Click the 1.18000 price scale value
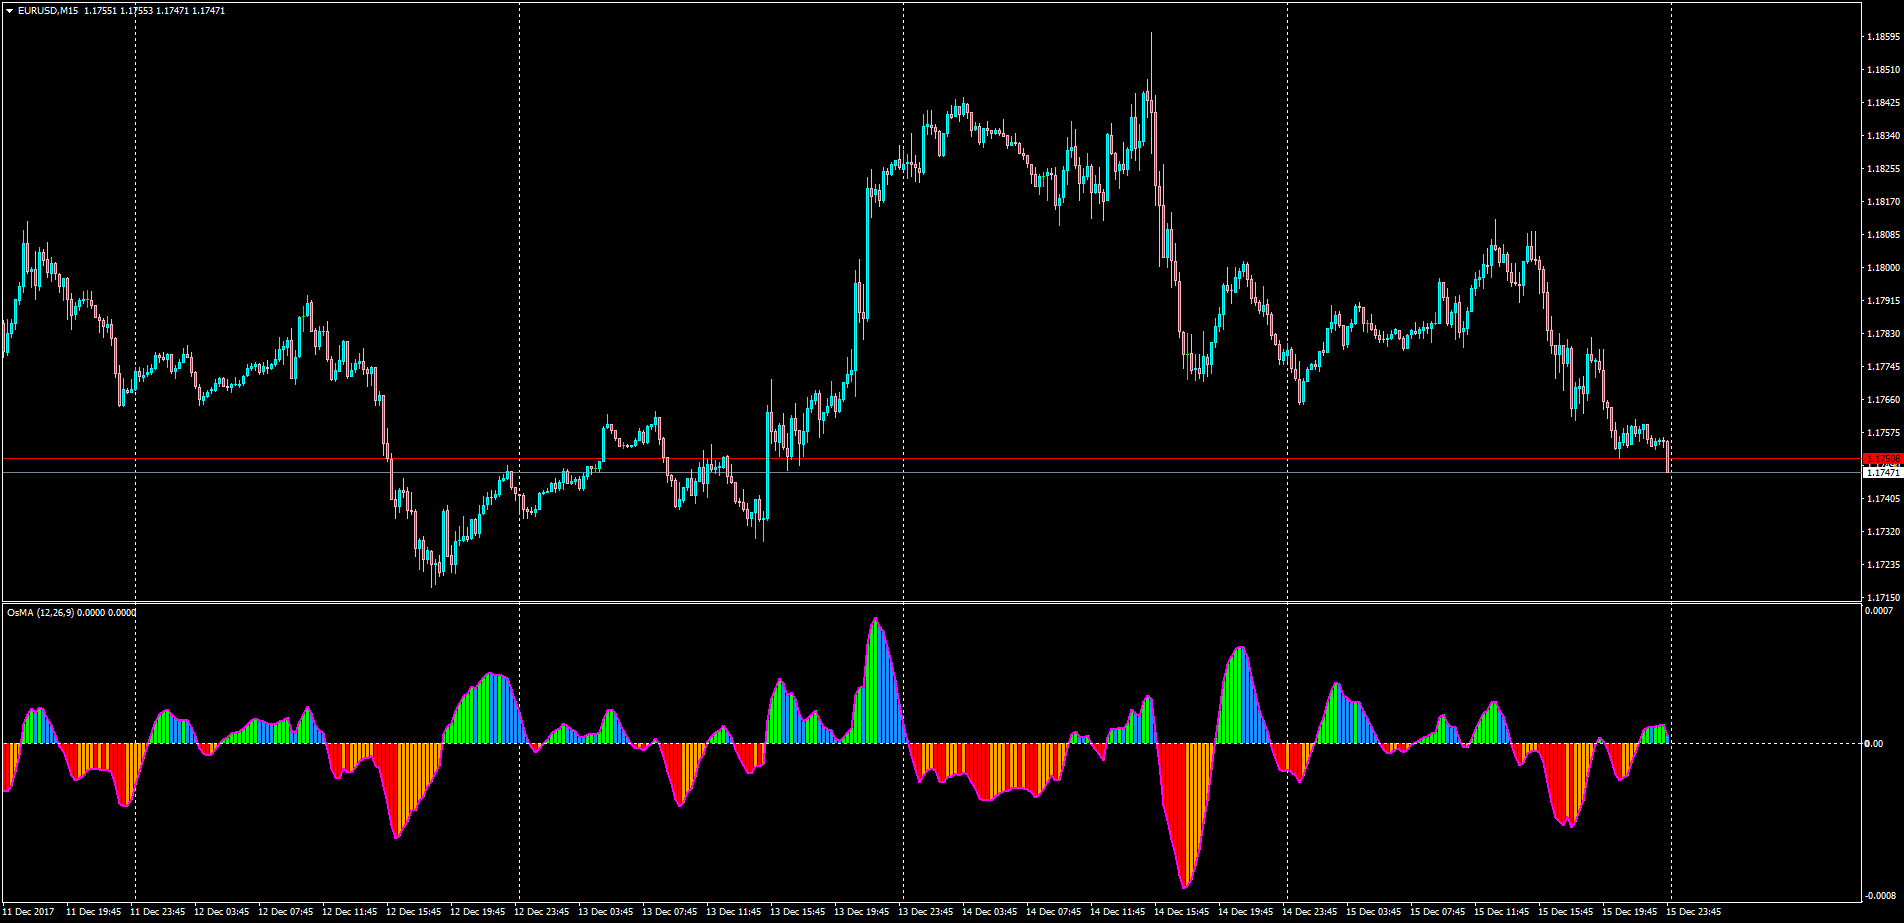Viewport: 1904px width, 923px height. pyautogui.click(x=1882, y=268)
